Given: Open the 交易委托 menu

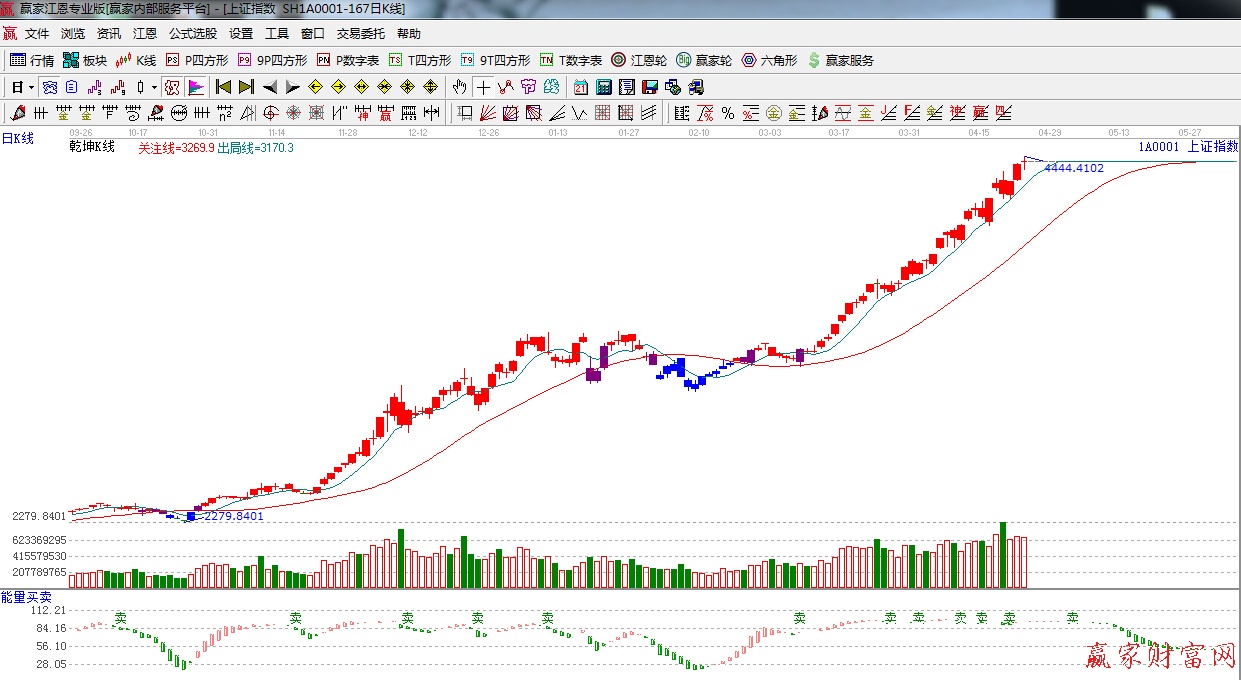Looking at the screenshot, I should [360, 33].
